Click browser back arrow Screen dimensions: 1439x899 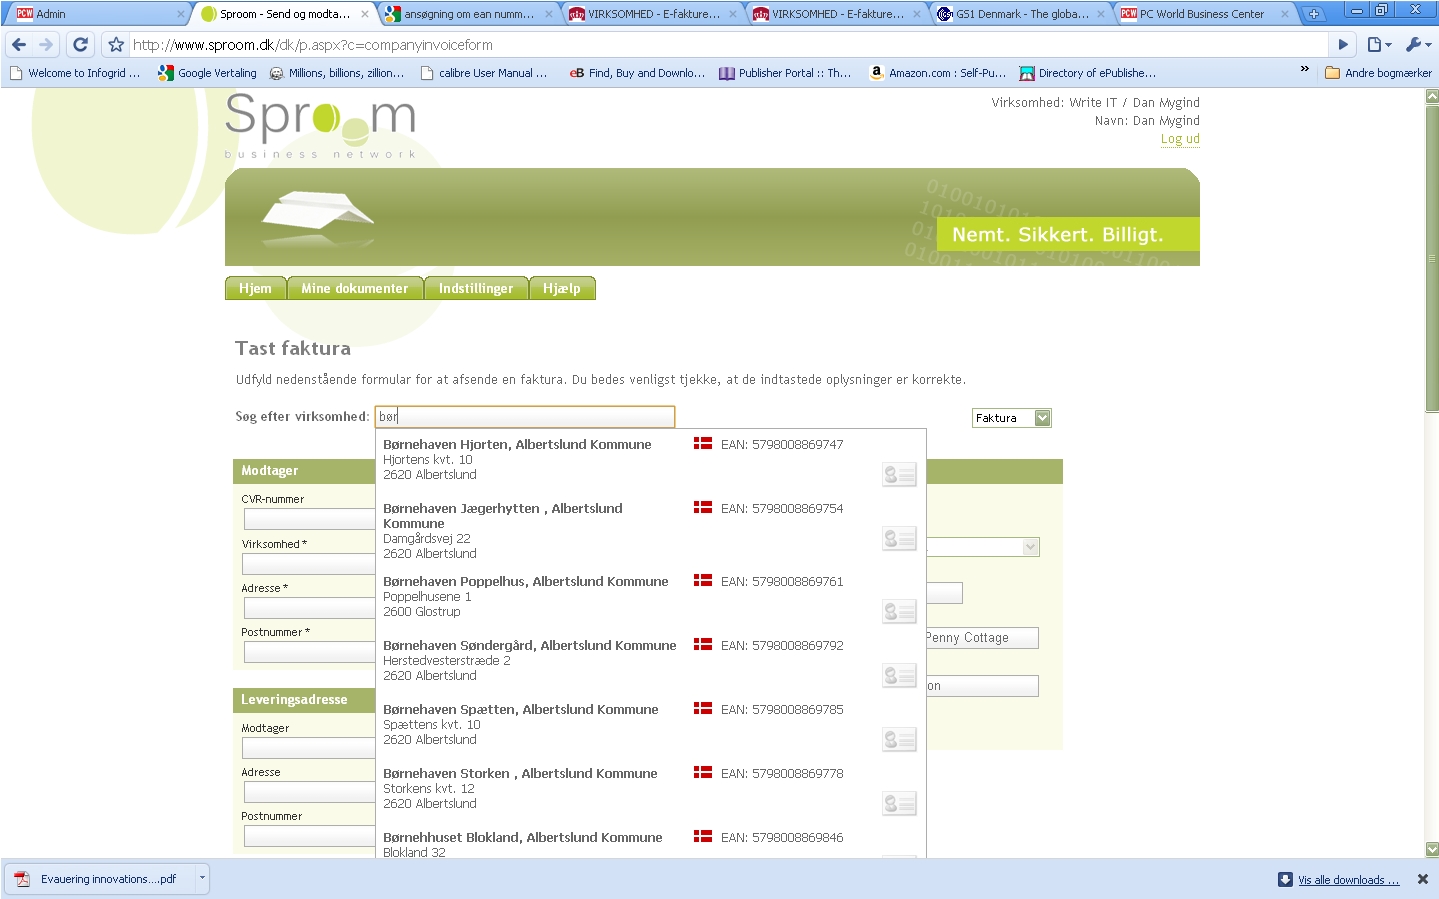[19, 45]
